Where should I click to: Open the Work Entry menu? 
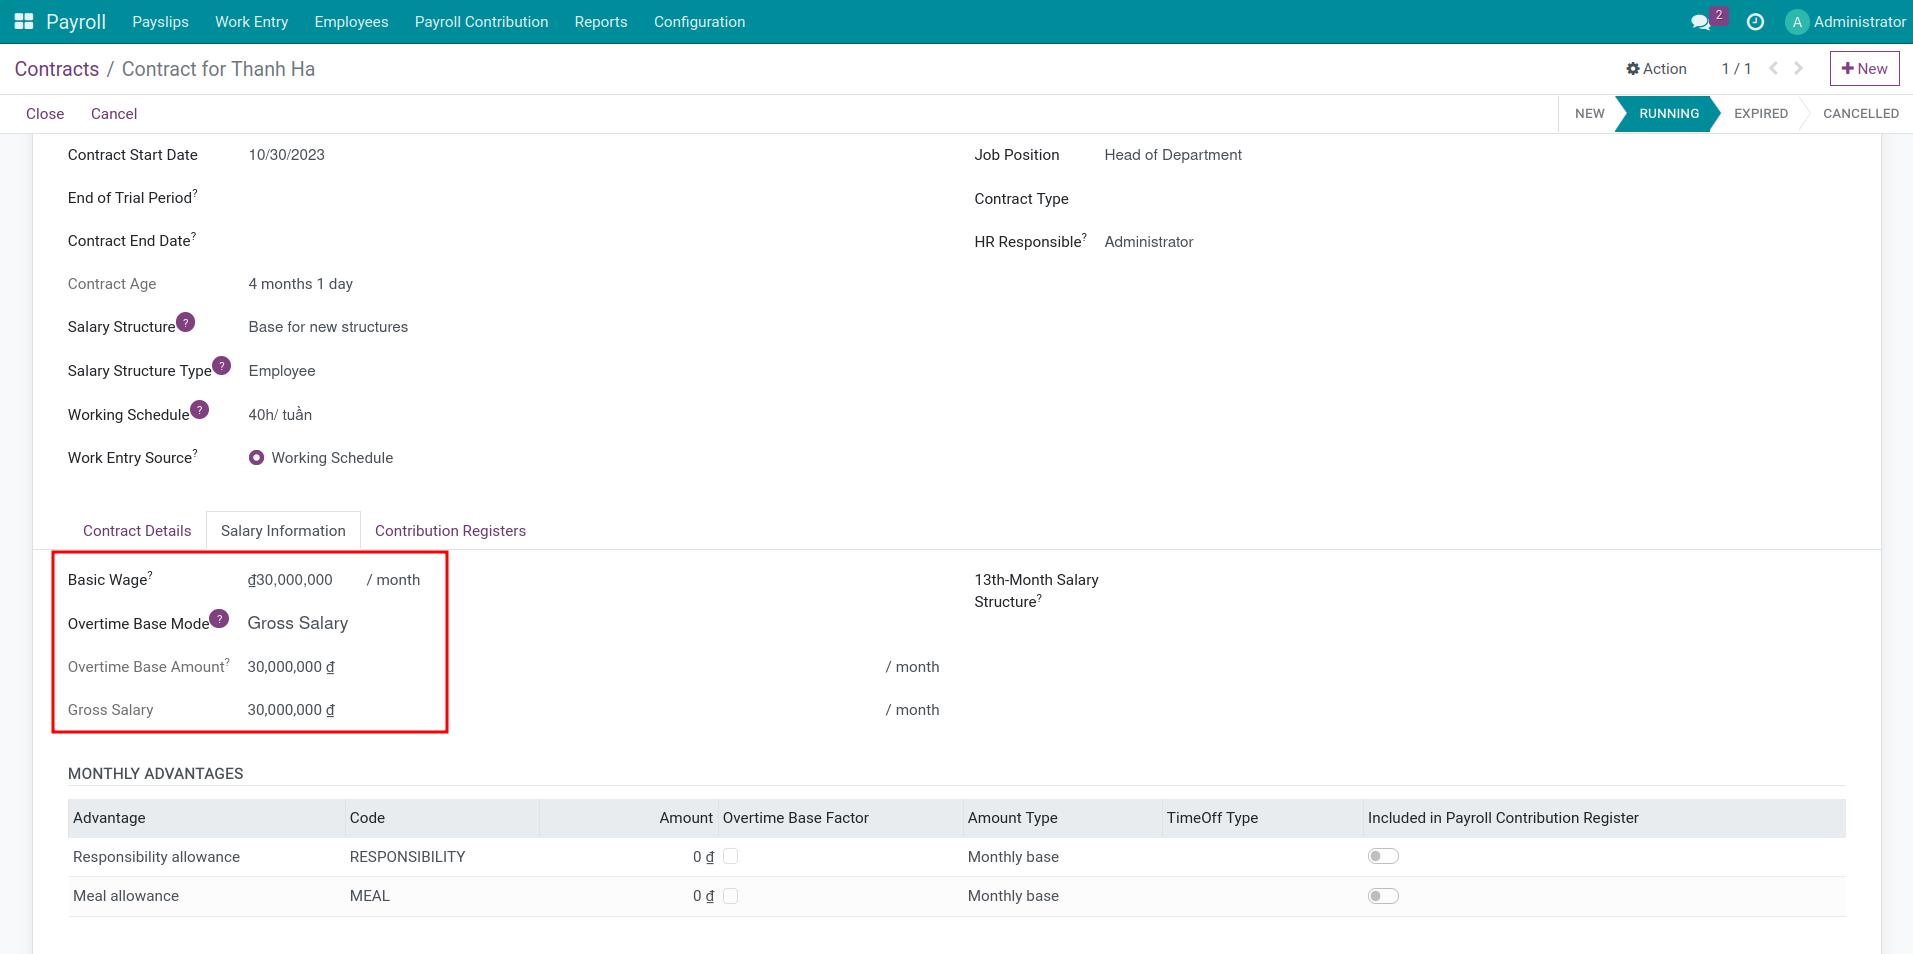pos(251,22)
